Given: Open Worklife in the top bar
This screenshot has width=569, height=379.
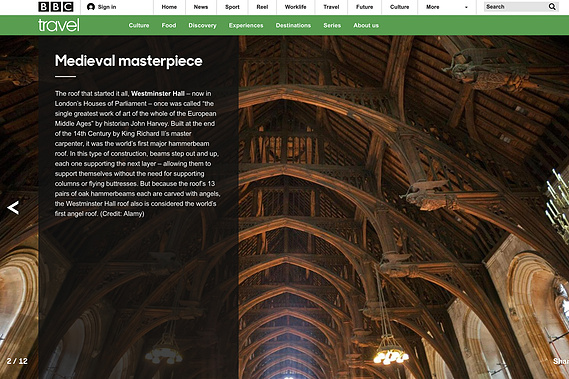Looking at the screenshot, I should (x=295, y=7).
